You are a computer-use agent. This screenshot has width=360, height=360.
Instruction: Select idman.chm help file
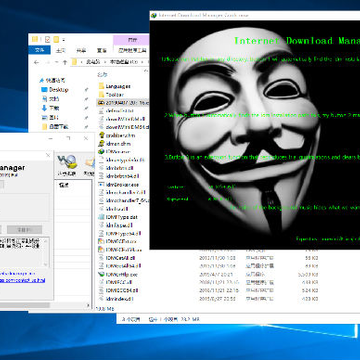click(118, 144)
